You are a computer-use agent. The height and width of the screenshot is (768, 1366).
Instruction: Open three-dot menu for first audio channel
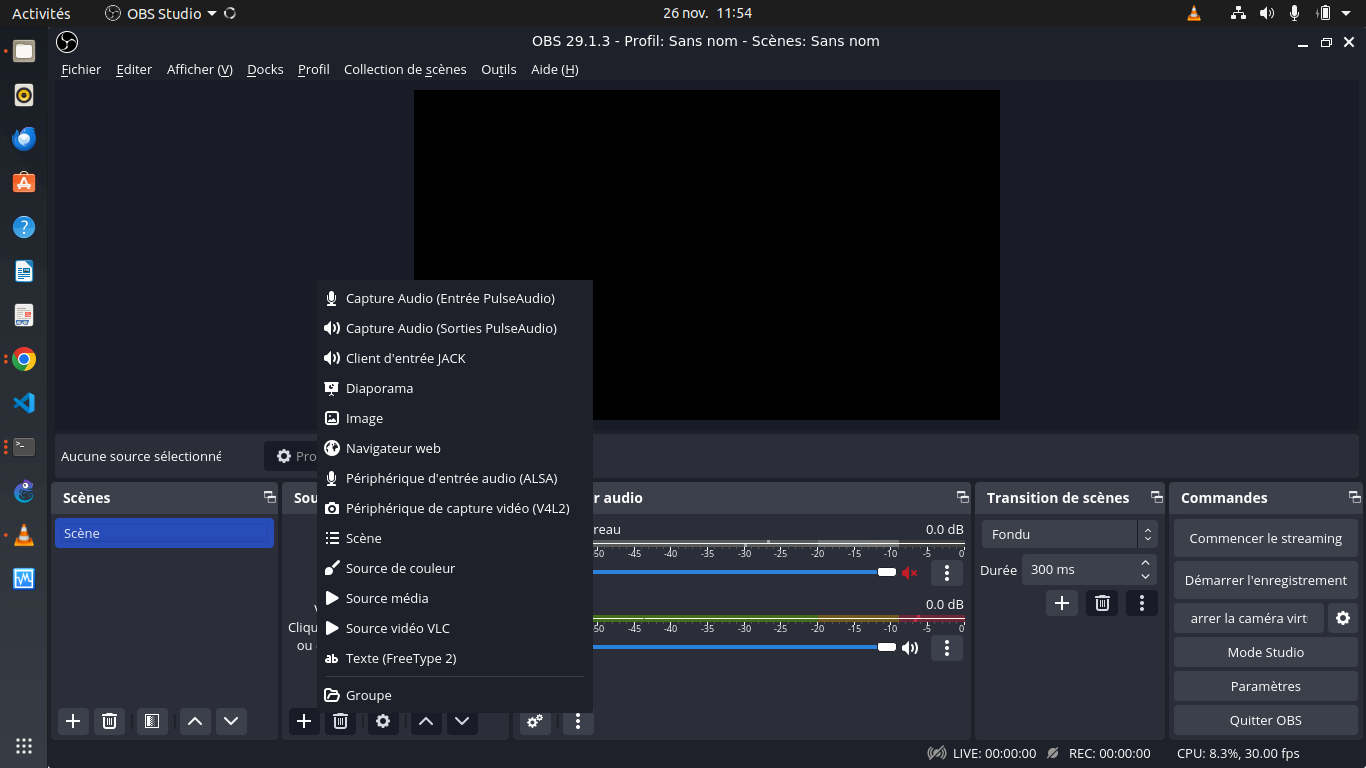click(x=946, y=573)
